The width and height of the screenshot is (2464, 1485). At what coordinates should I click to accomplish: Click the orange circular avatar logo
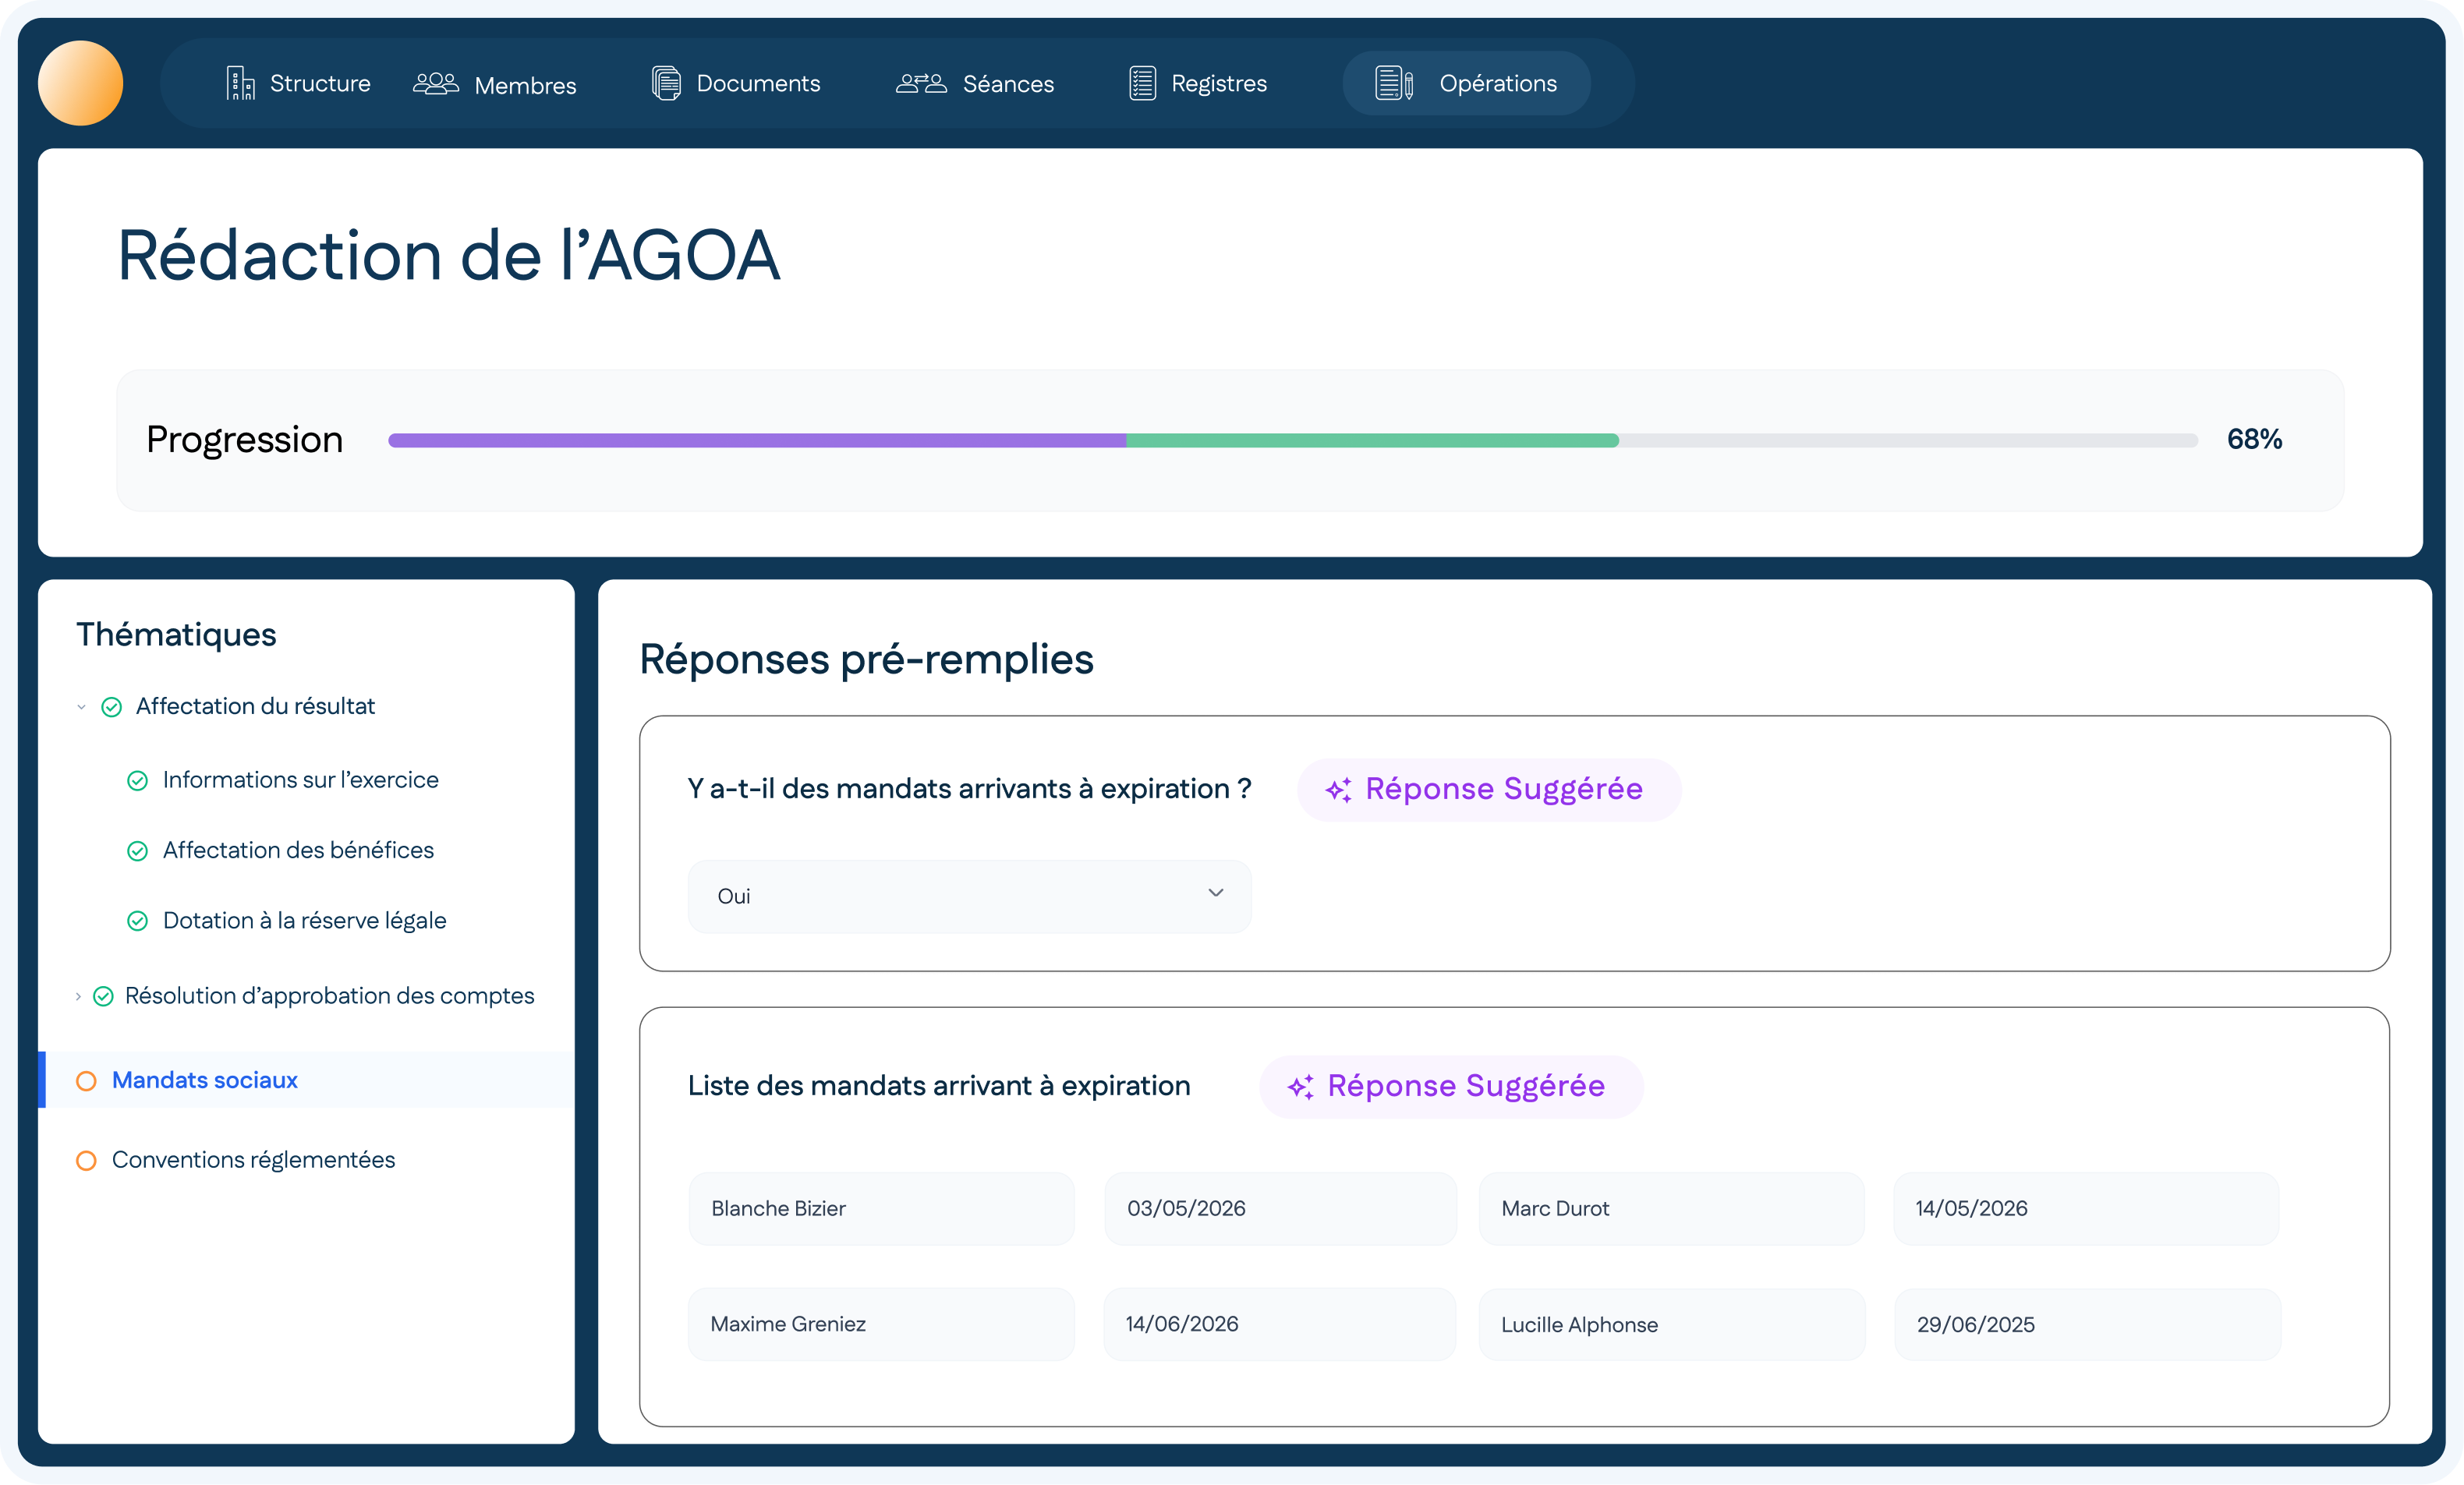point(80,83)
